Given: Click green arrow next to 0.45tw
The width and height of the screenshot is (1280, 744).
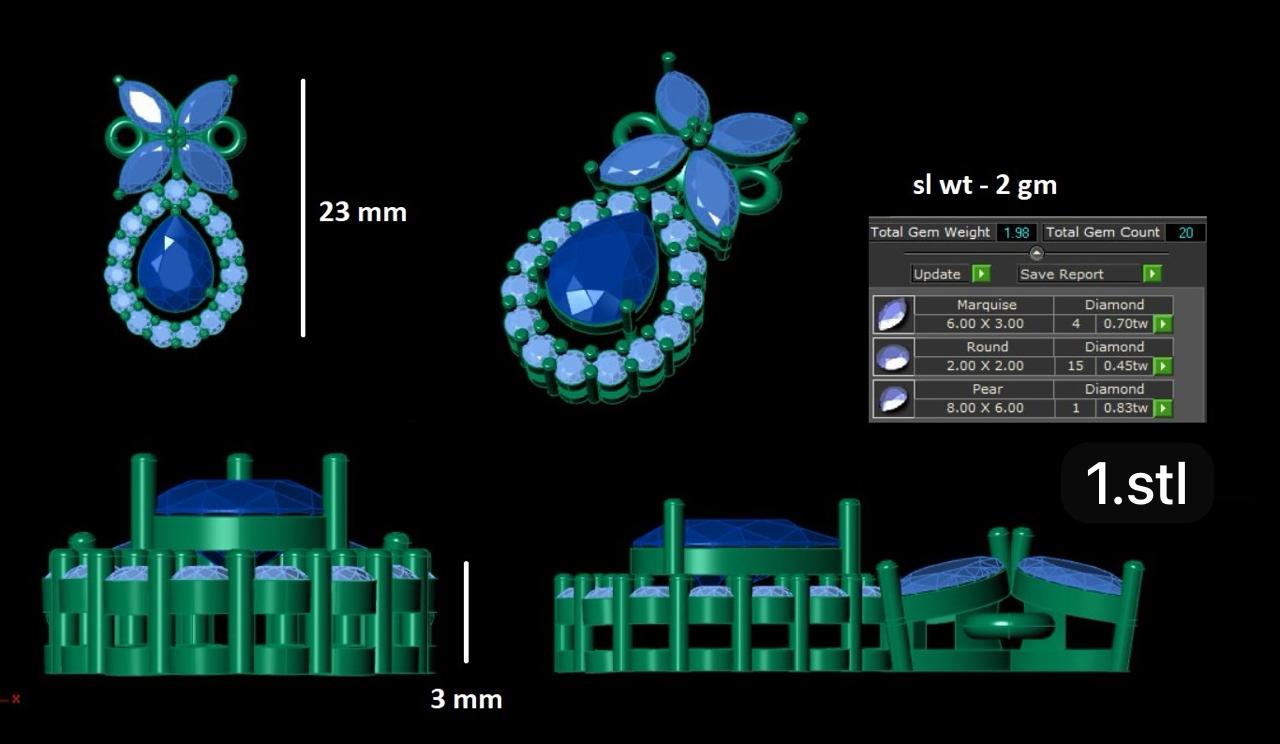Looking at the screenshot, I should (1163, 366).
